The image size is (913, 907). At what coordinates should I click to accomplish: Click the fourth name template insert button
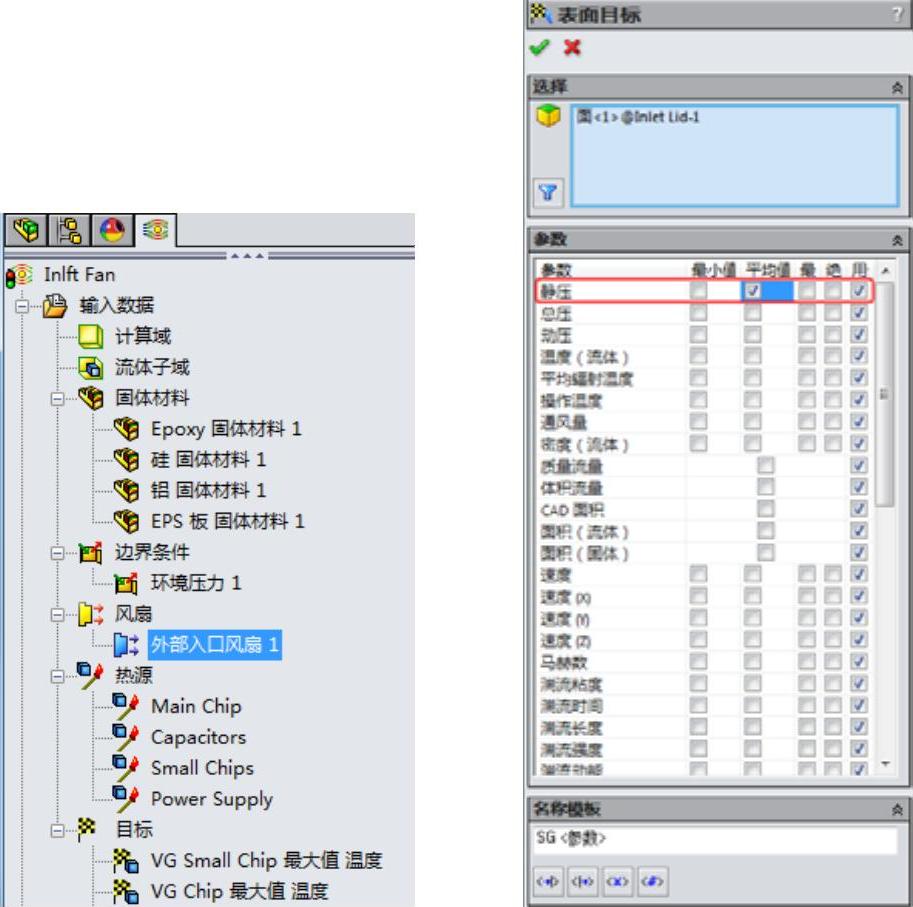pos(652,881)
